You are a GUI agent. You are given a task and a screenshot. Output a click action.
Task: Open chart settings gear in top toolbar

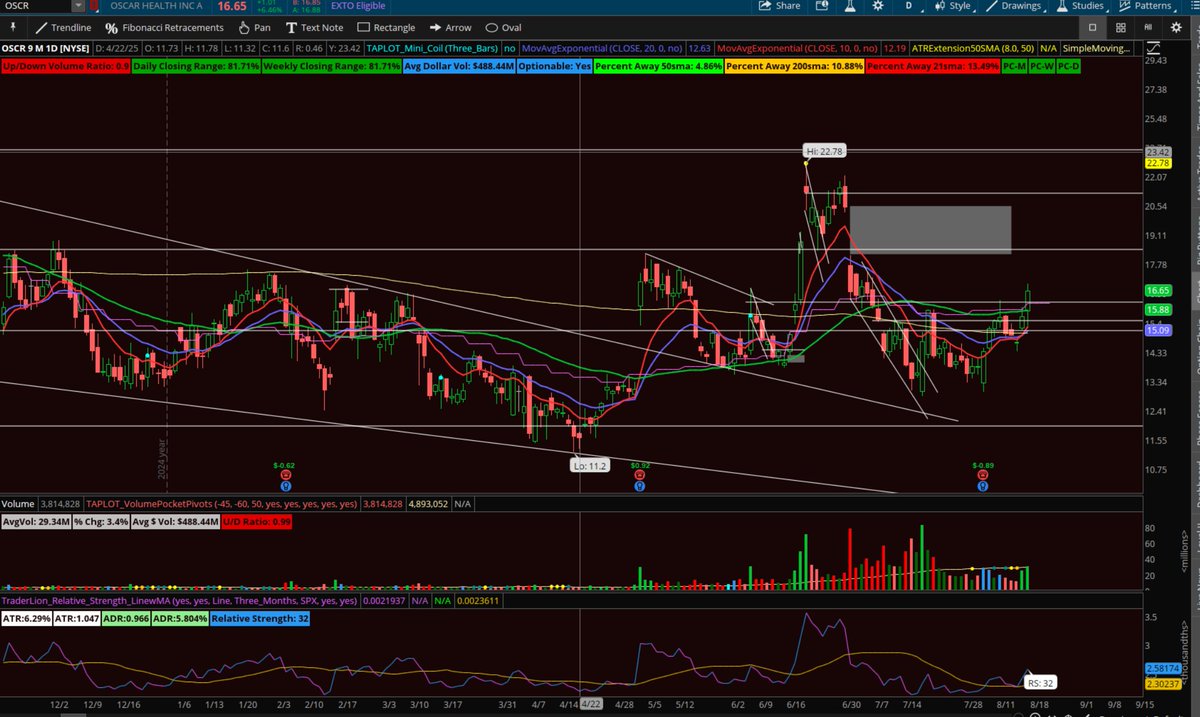pos(880,6)
